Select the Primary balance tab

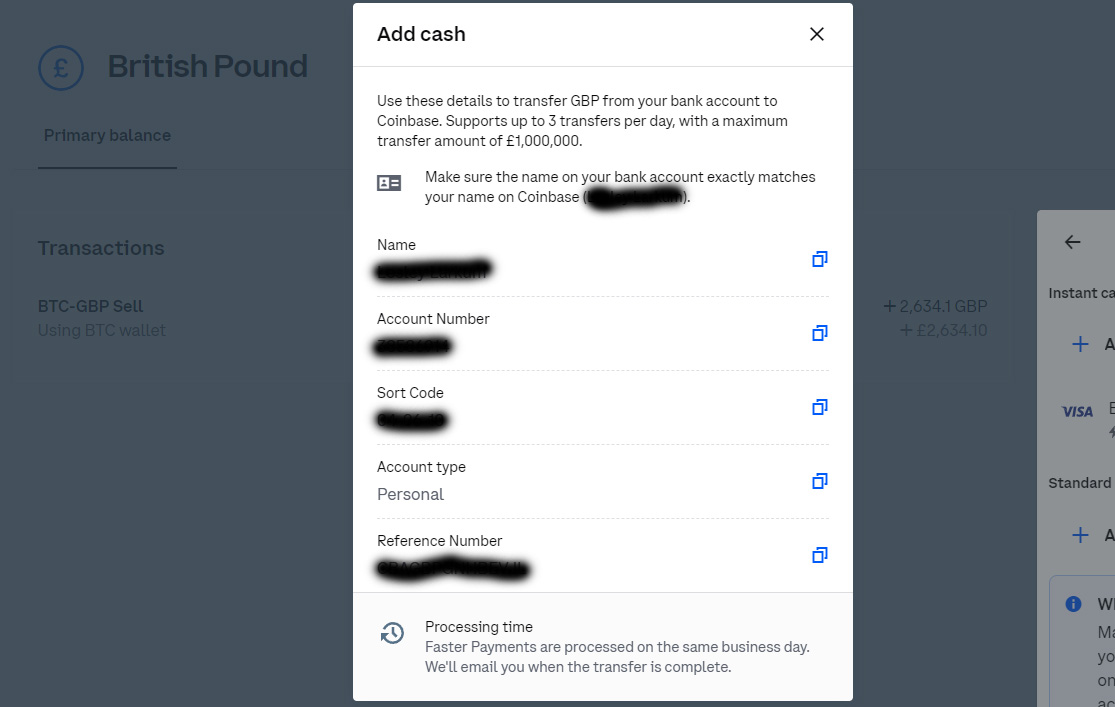click(107, 135)
